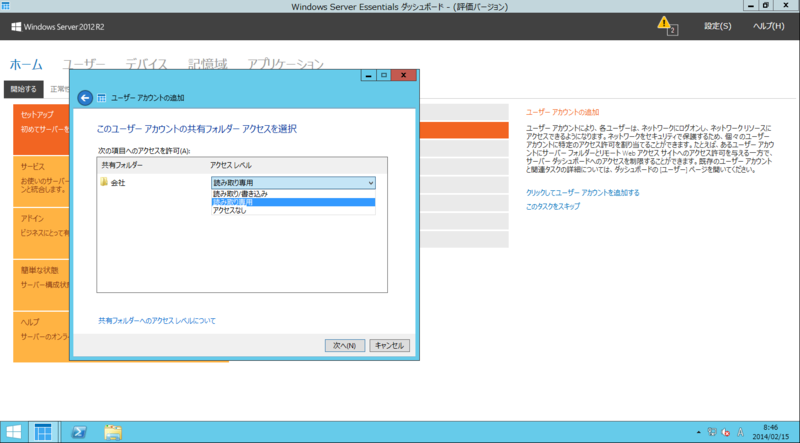The image size is (800, 443).
Task: Select the セットアップ category tile
Action: (x=41, y=130)
